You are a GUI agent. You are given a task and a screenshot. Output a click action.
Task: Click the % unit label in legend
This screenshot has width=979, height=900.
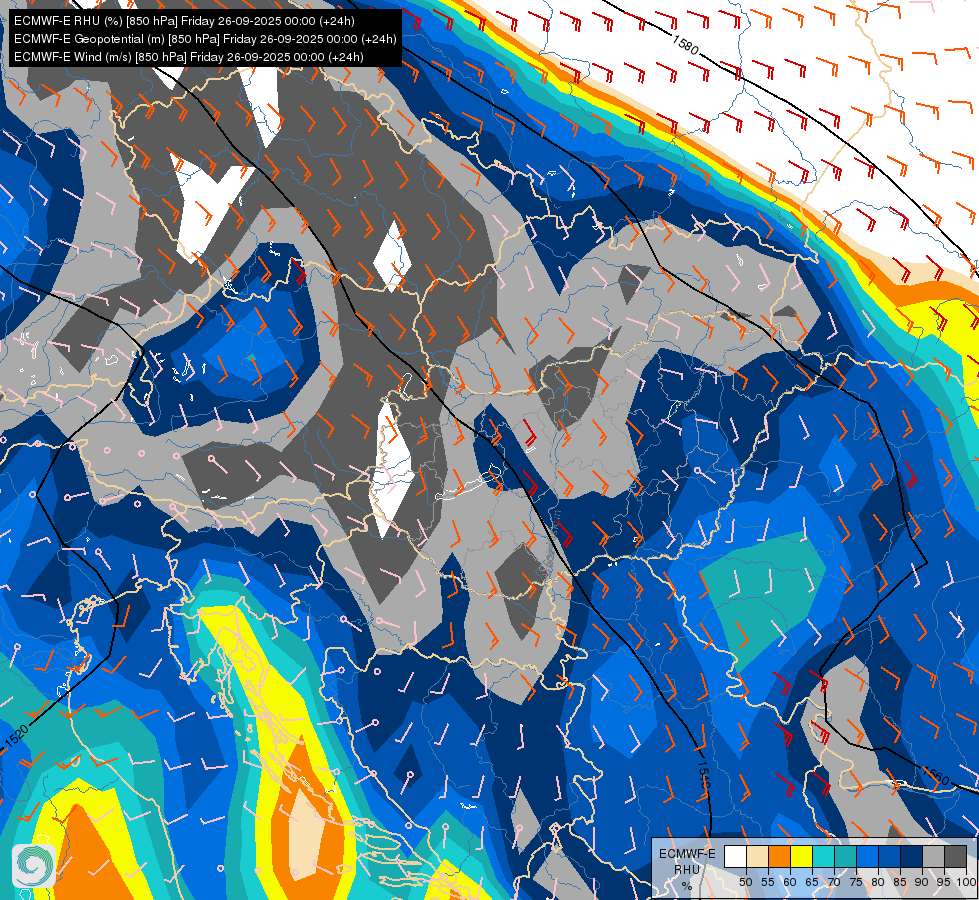[x=687, y=886]
